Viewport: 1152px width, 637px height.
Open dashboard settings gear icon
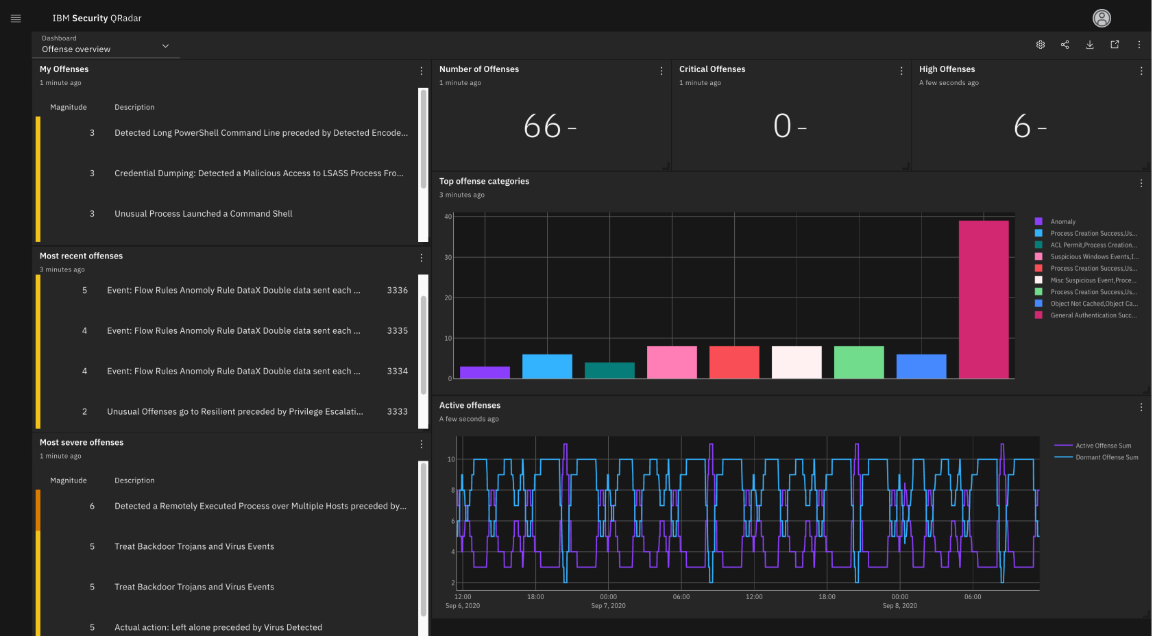click(x=1040, y=45)
